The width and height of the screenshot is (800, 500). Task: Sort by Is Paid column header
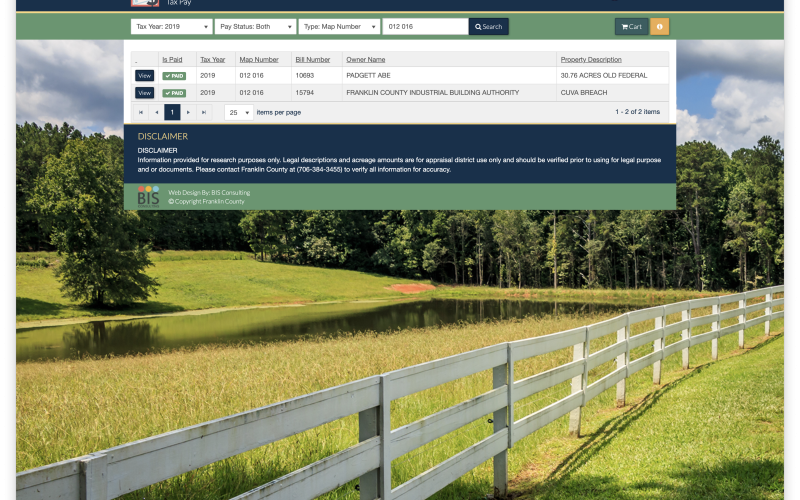[172, 60]
